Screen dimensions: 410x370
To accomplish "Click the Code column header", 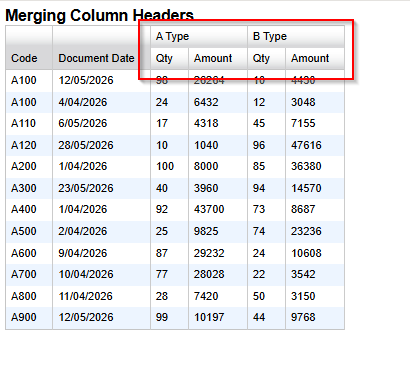I will pos(29,47).
